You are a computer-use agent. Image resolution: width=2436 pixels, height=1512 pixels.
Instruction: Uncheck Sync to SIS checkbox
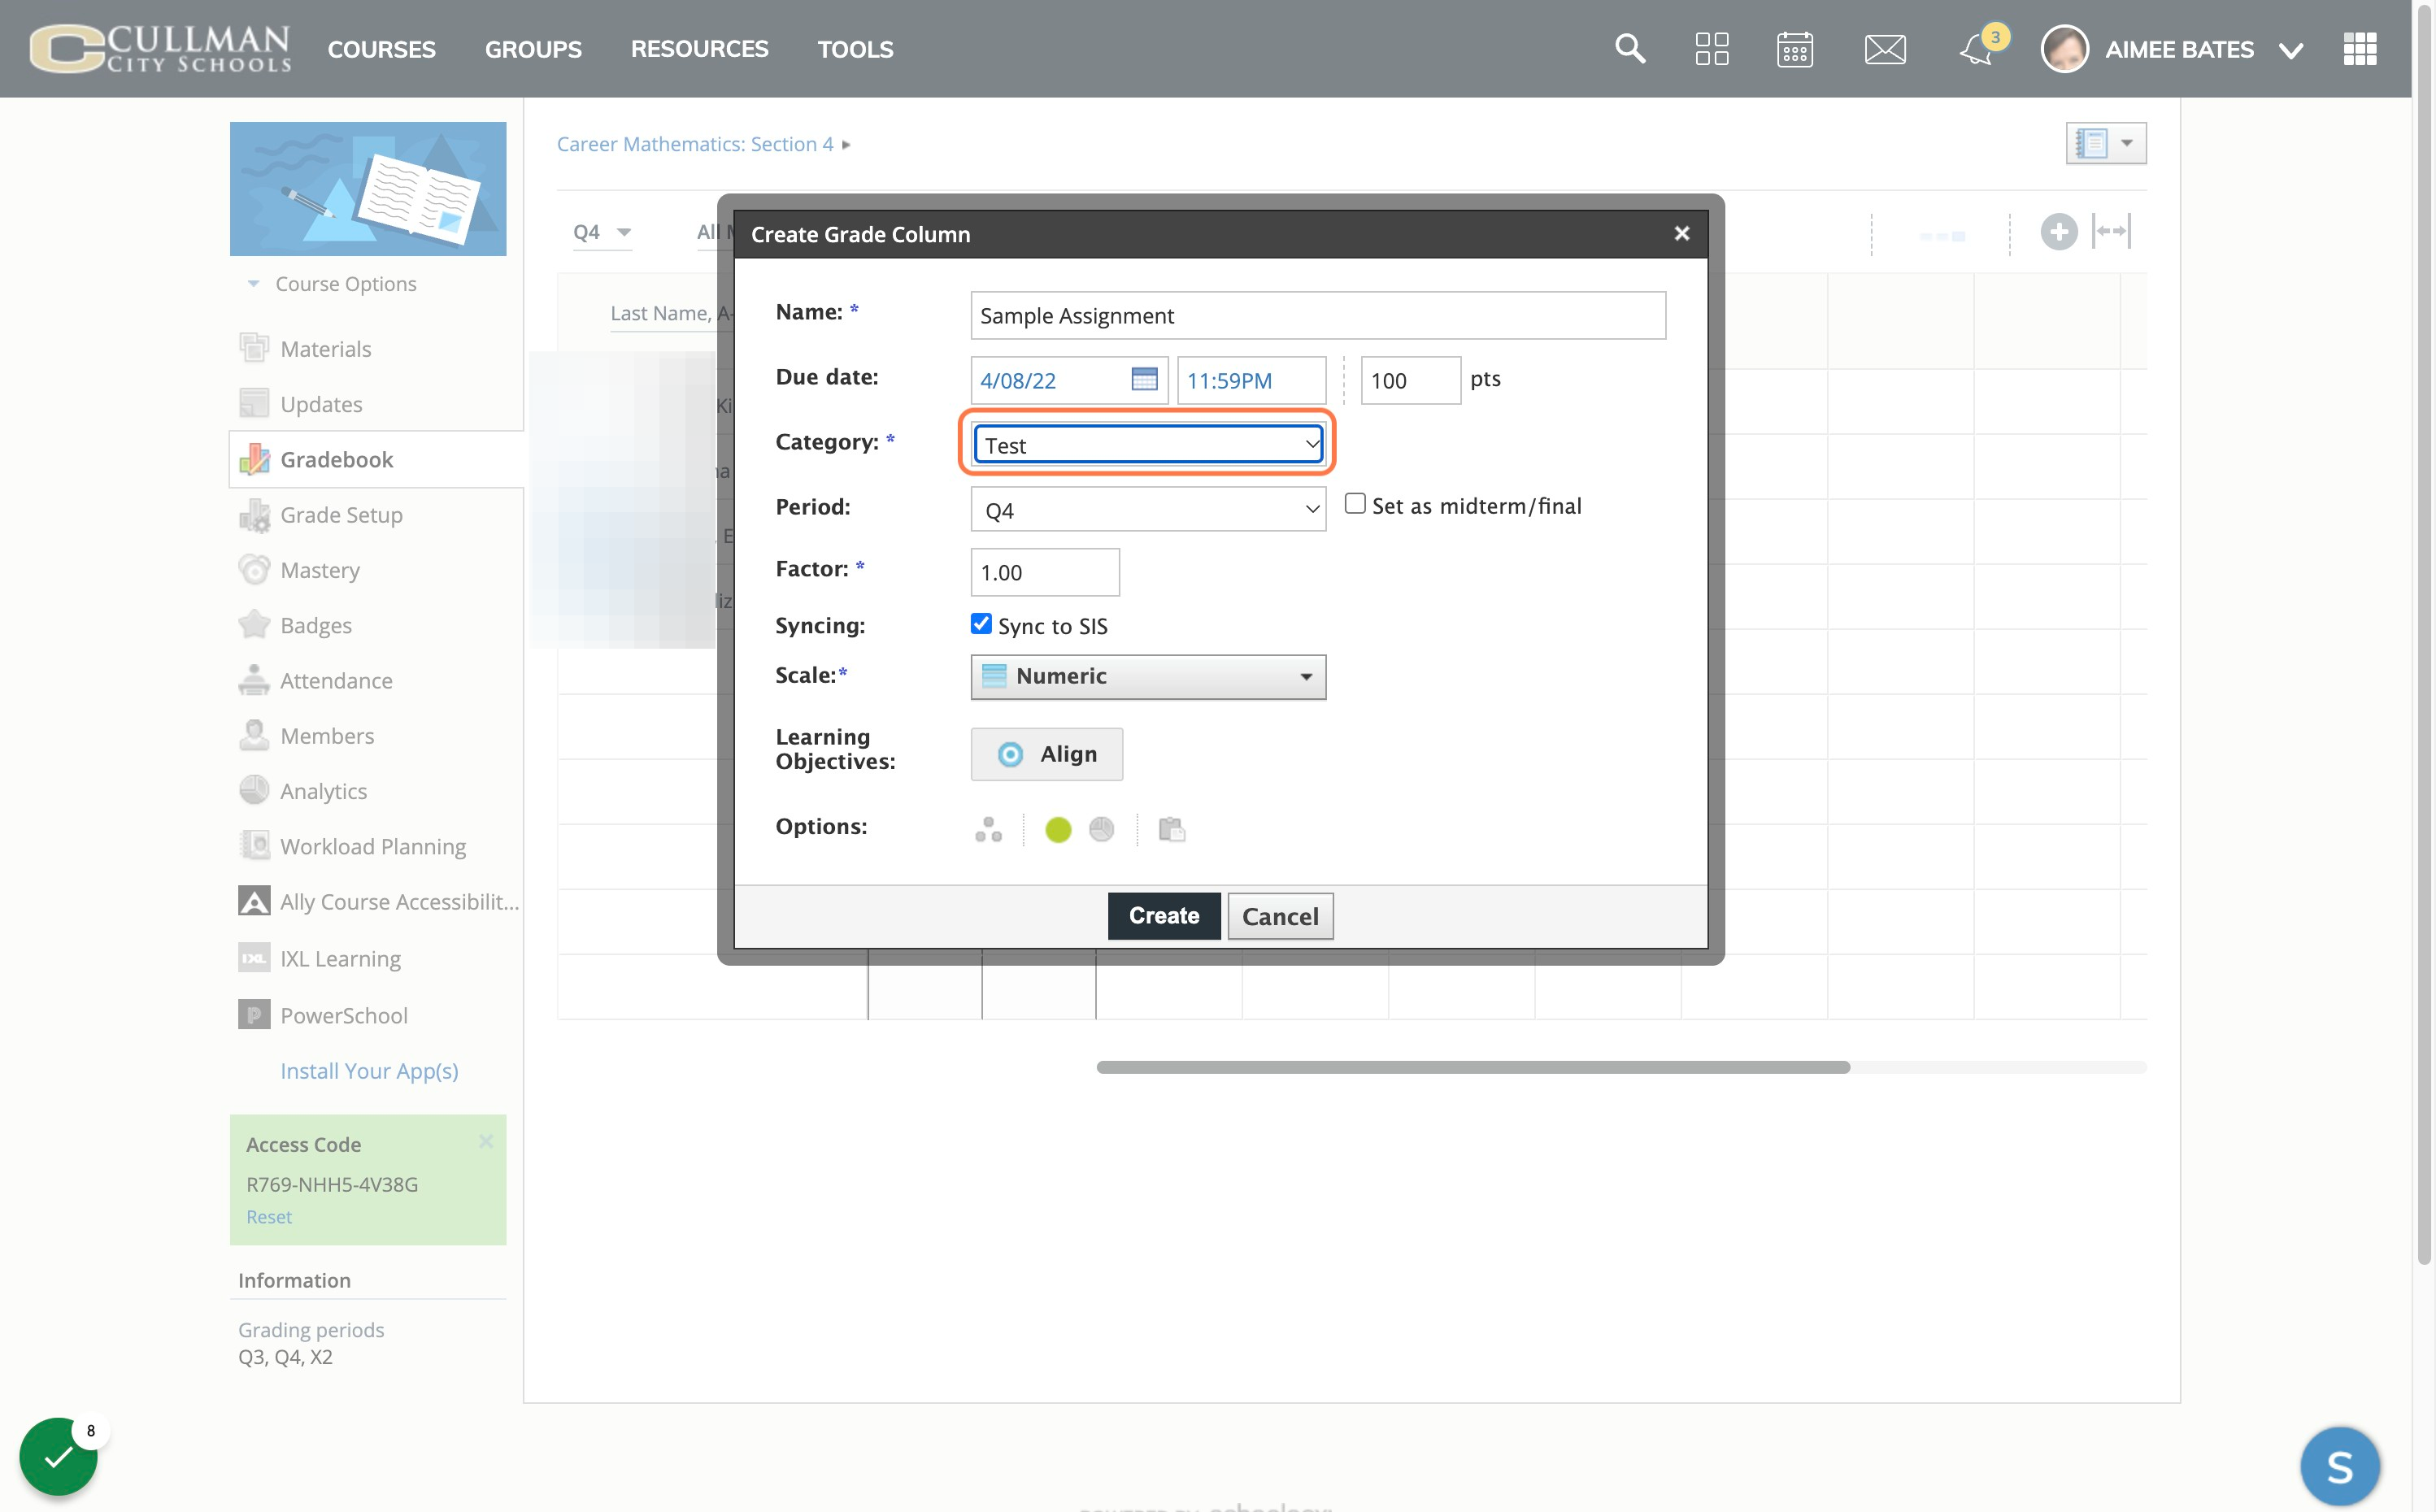(981, 624)
